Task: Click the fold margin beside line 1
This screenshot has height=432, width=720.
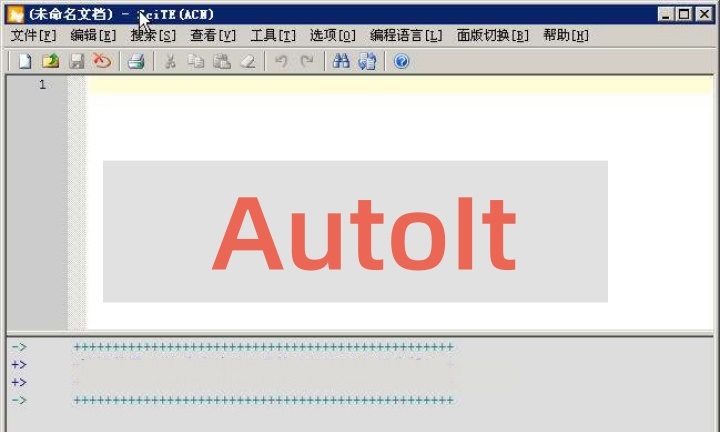Action: tap(77, 85)
